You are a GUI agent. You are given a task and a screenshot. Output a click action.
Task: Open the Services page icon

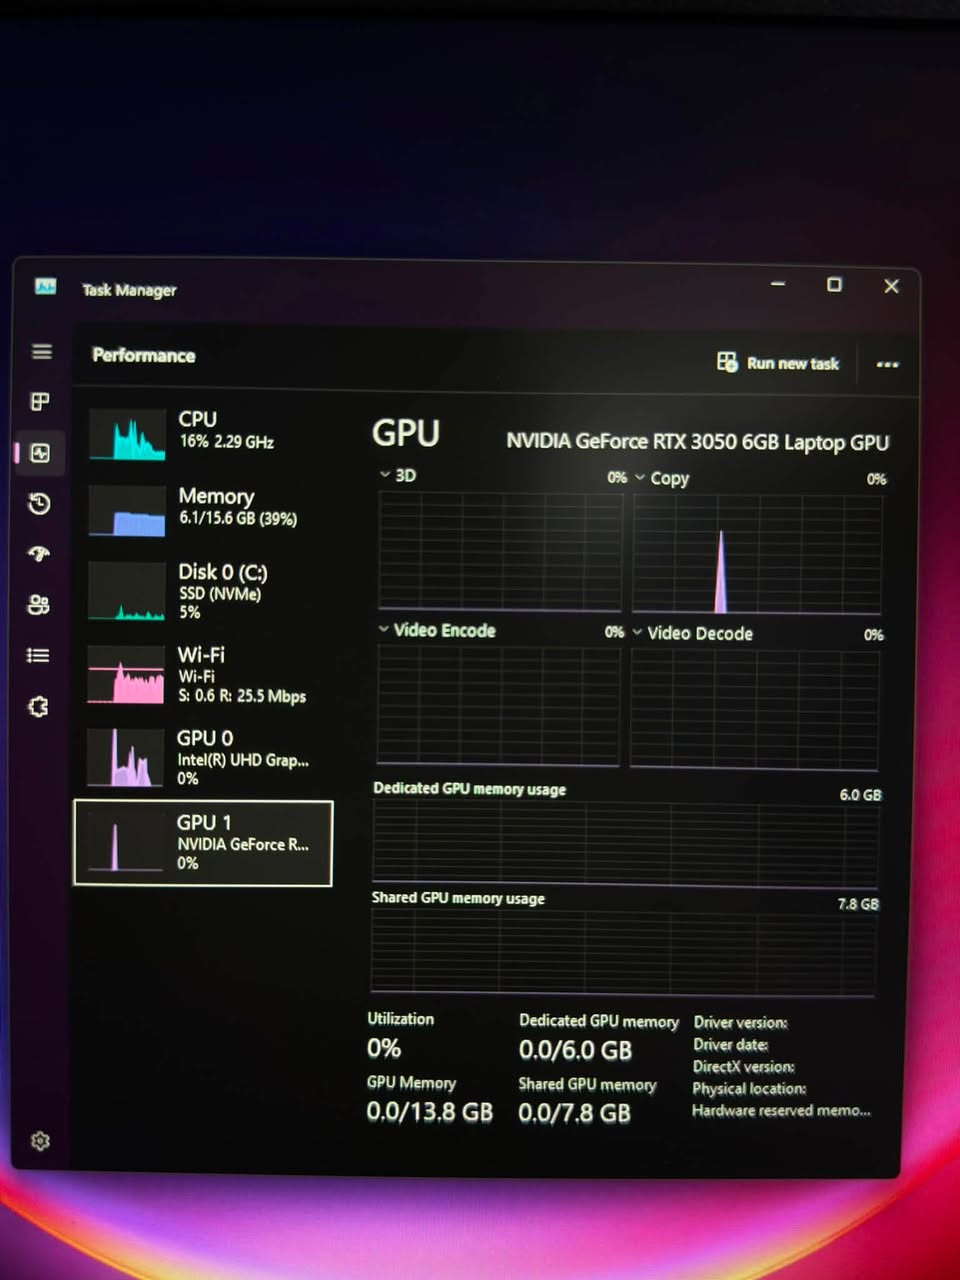pos(38,706)
